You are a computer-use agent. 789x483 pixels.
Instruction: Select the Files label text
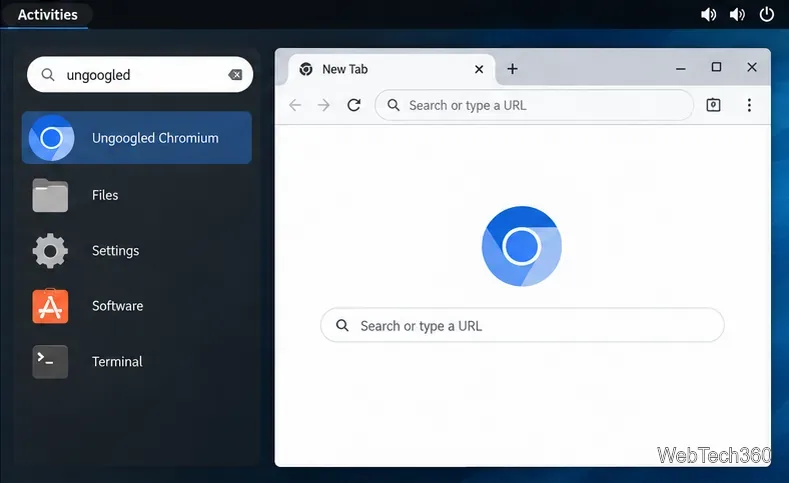[x=105, y=195]
